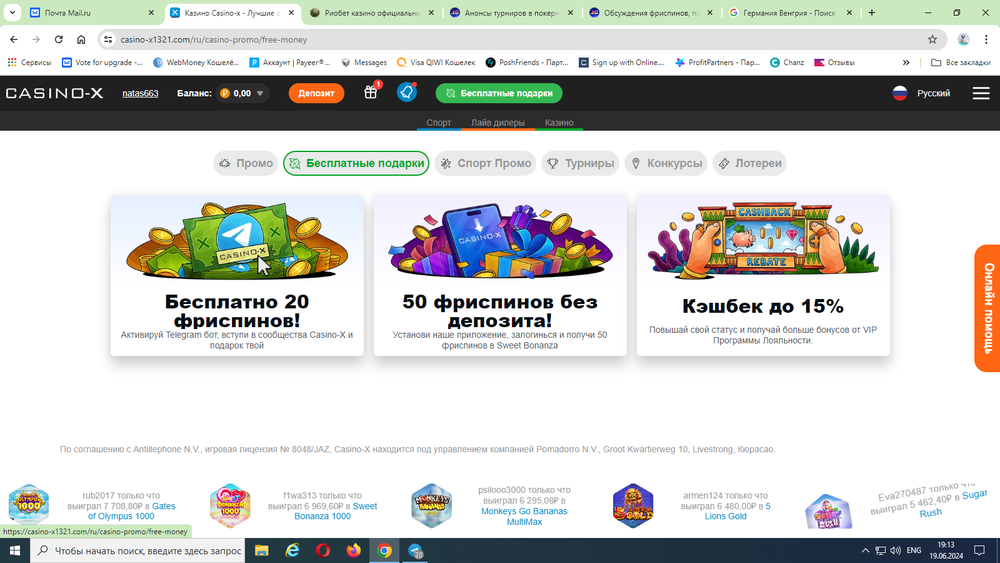Viewport: 1000px width, 563px height.
Task: Launch Firefox from the taskbar
Action: click(353, 550)
